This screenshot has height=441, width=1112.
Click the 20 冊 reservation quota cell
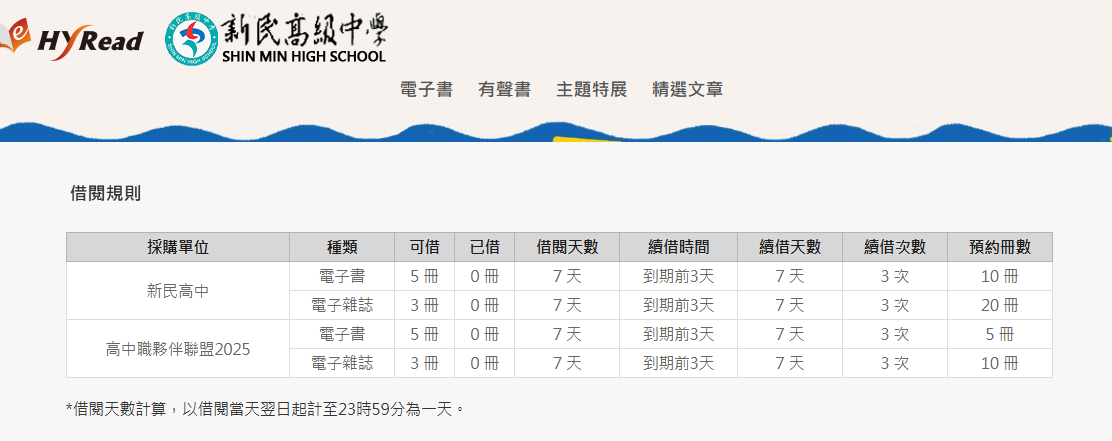tap(999, 305)
